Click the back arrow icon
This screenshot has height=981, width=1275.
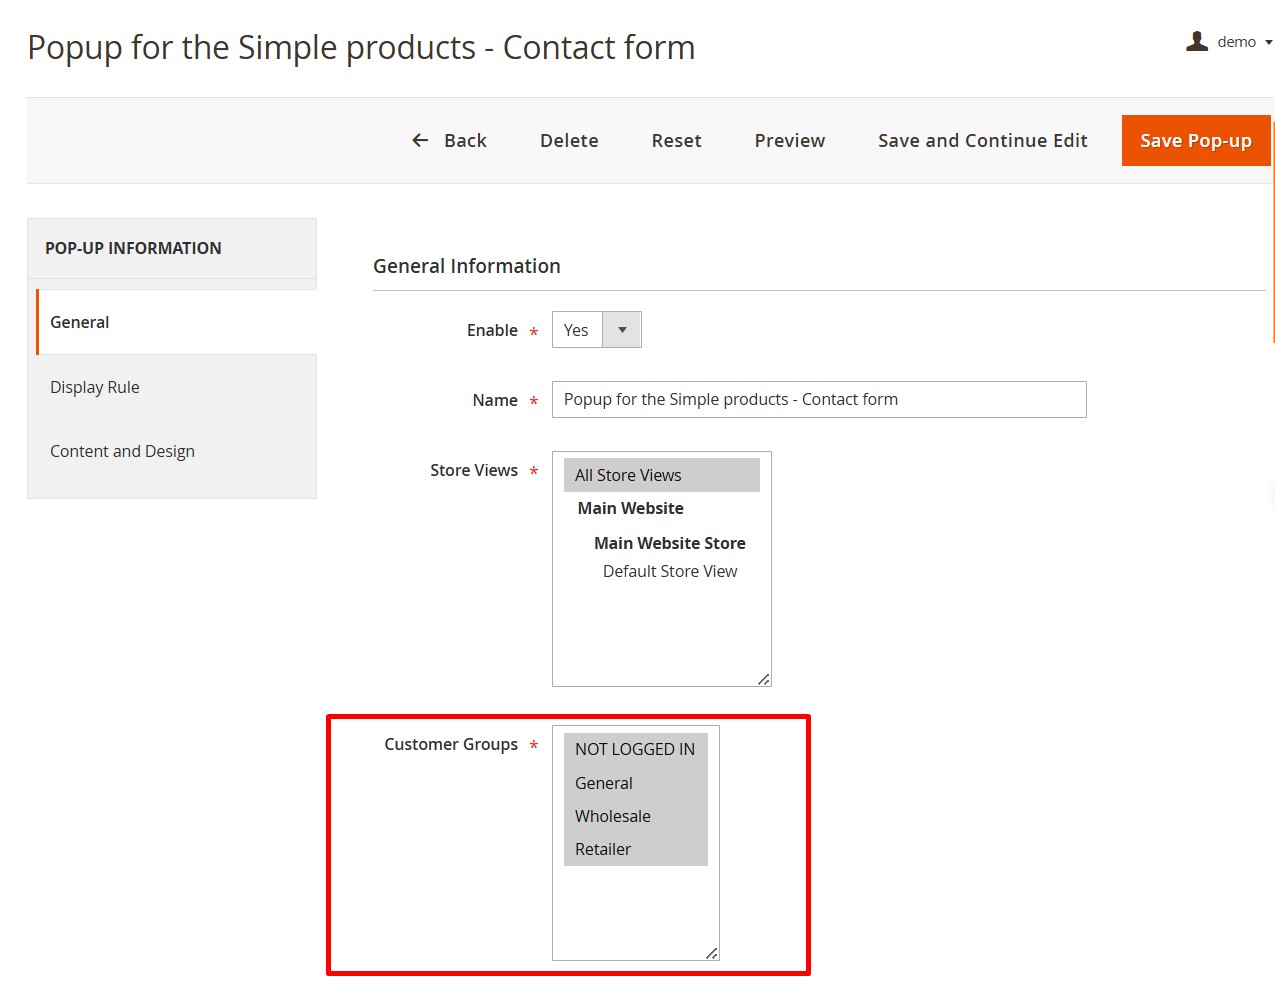420,141
